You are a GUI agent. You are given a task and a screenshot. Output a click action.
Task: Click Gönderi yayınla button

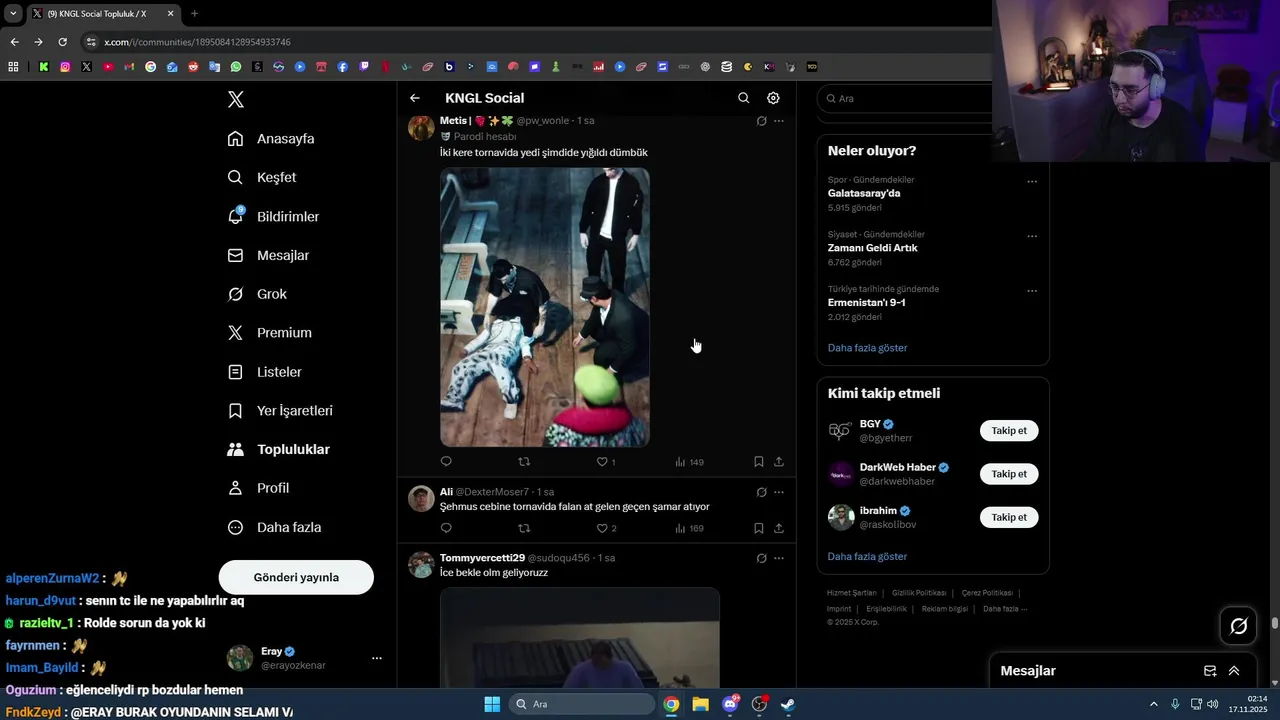[296, 577]
